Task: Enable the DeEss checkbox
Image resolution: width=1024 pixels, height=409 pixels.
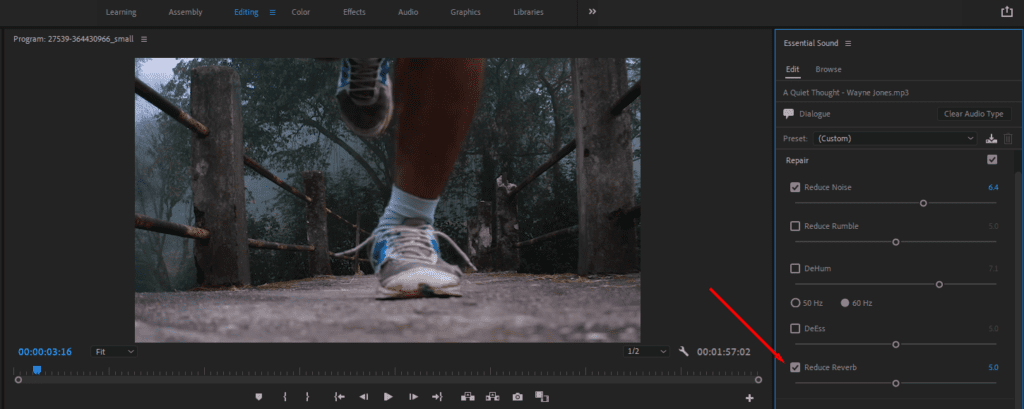Action: pos(795,329)
